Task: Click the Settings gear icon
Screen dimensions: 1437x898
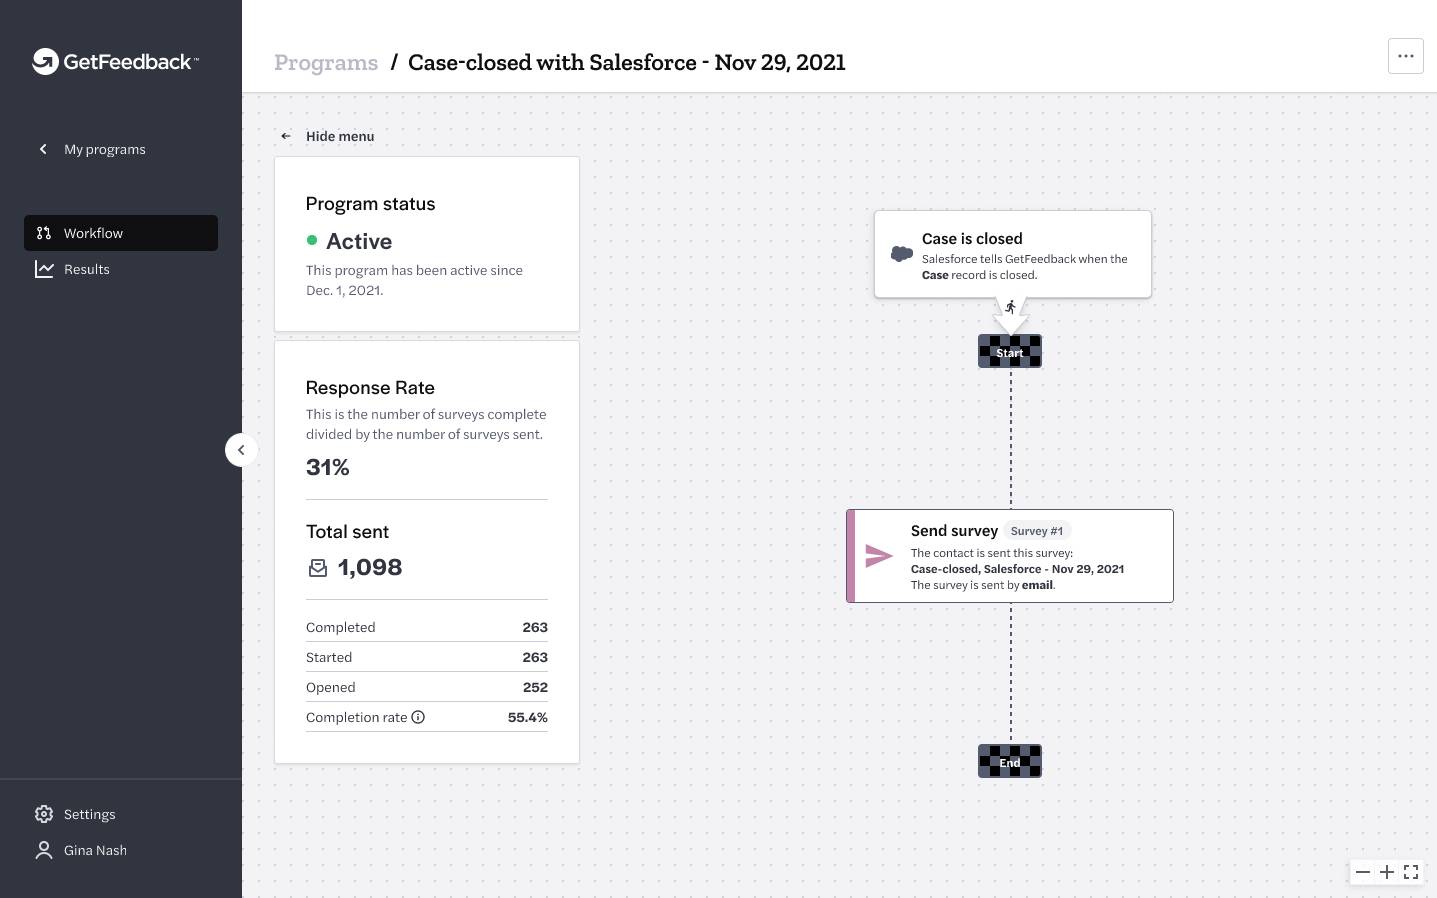Action: (x=44, y=814)
